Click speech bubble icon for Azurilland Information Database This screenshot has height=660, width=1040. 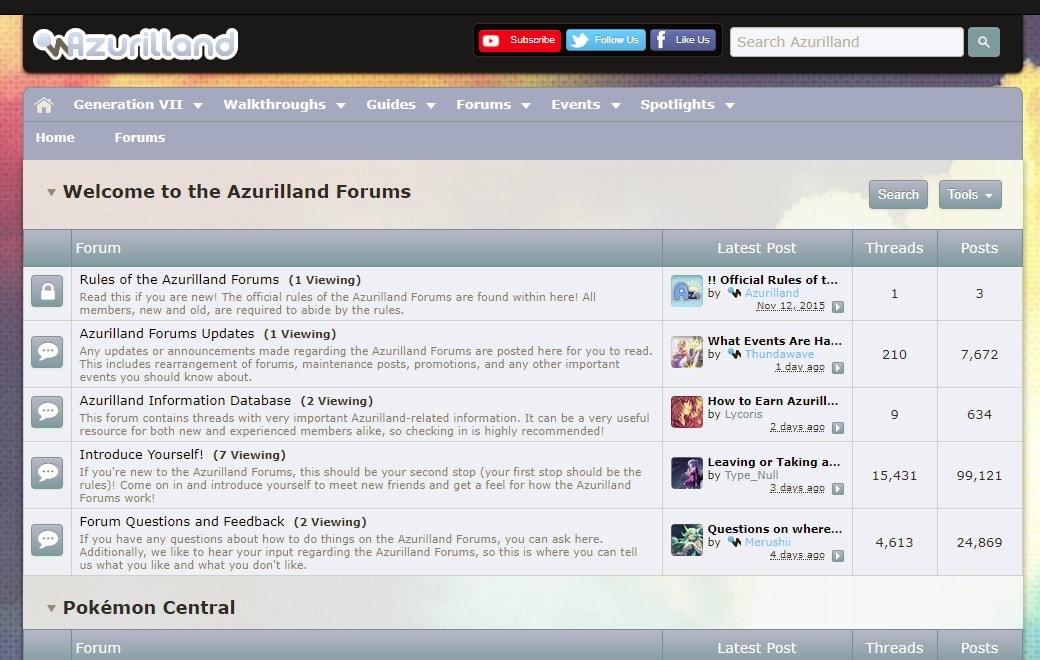tap(47, 412)
